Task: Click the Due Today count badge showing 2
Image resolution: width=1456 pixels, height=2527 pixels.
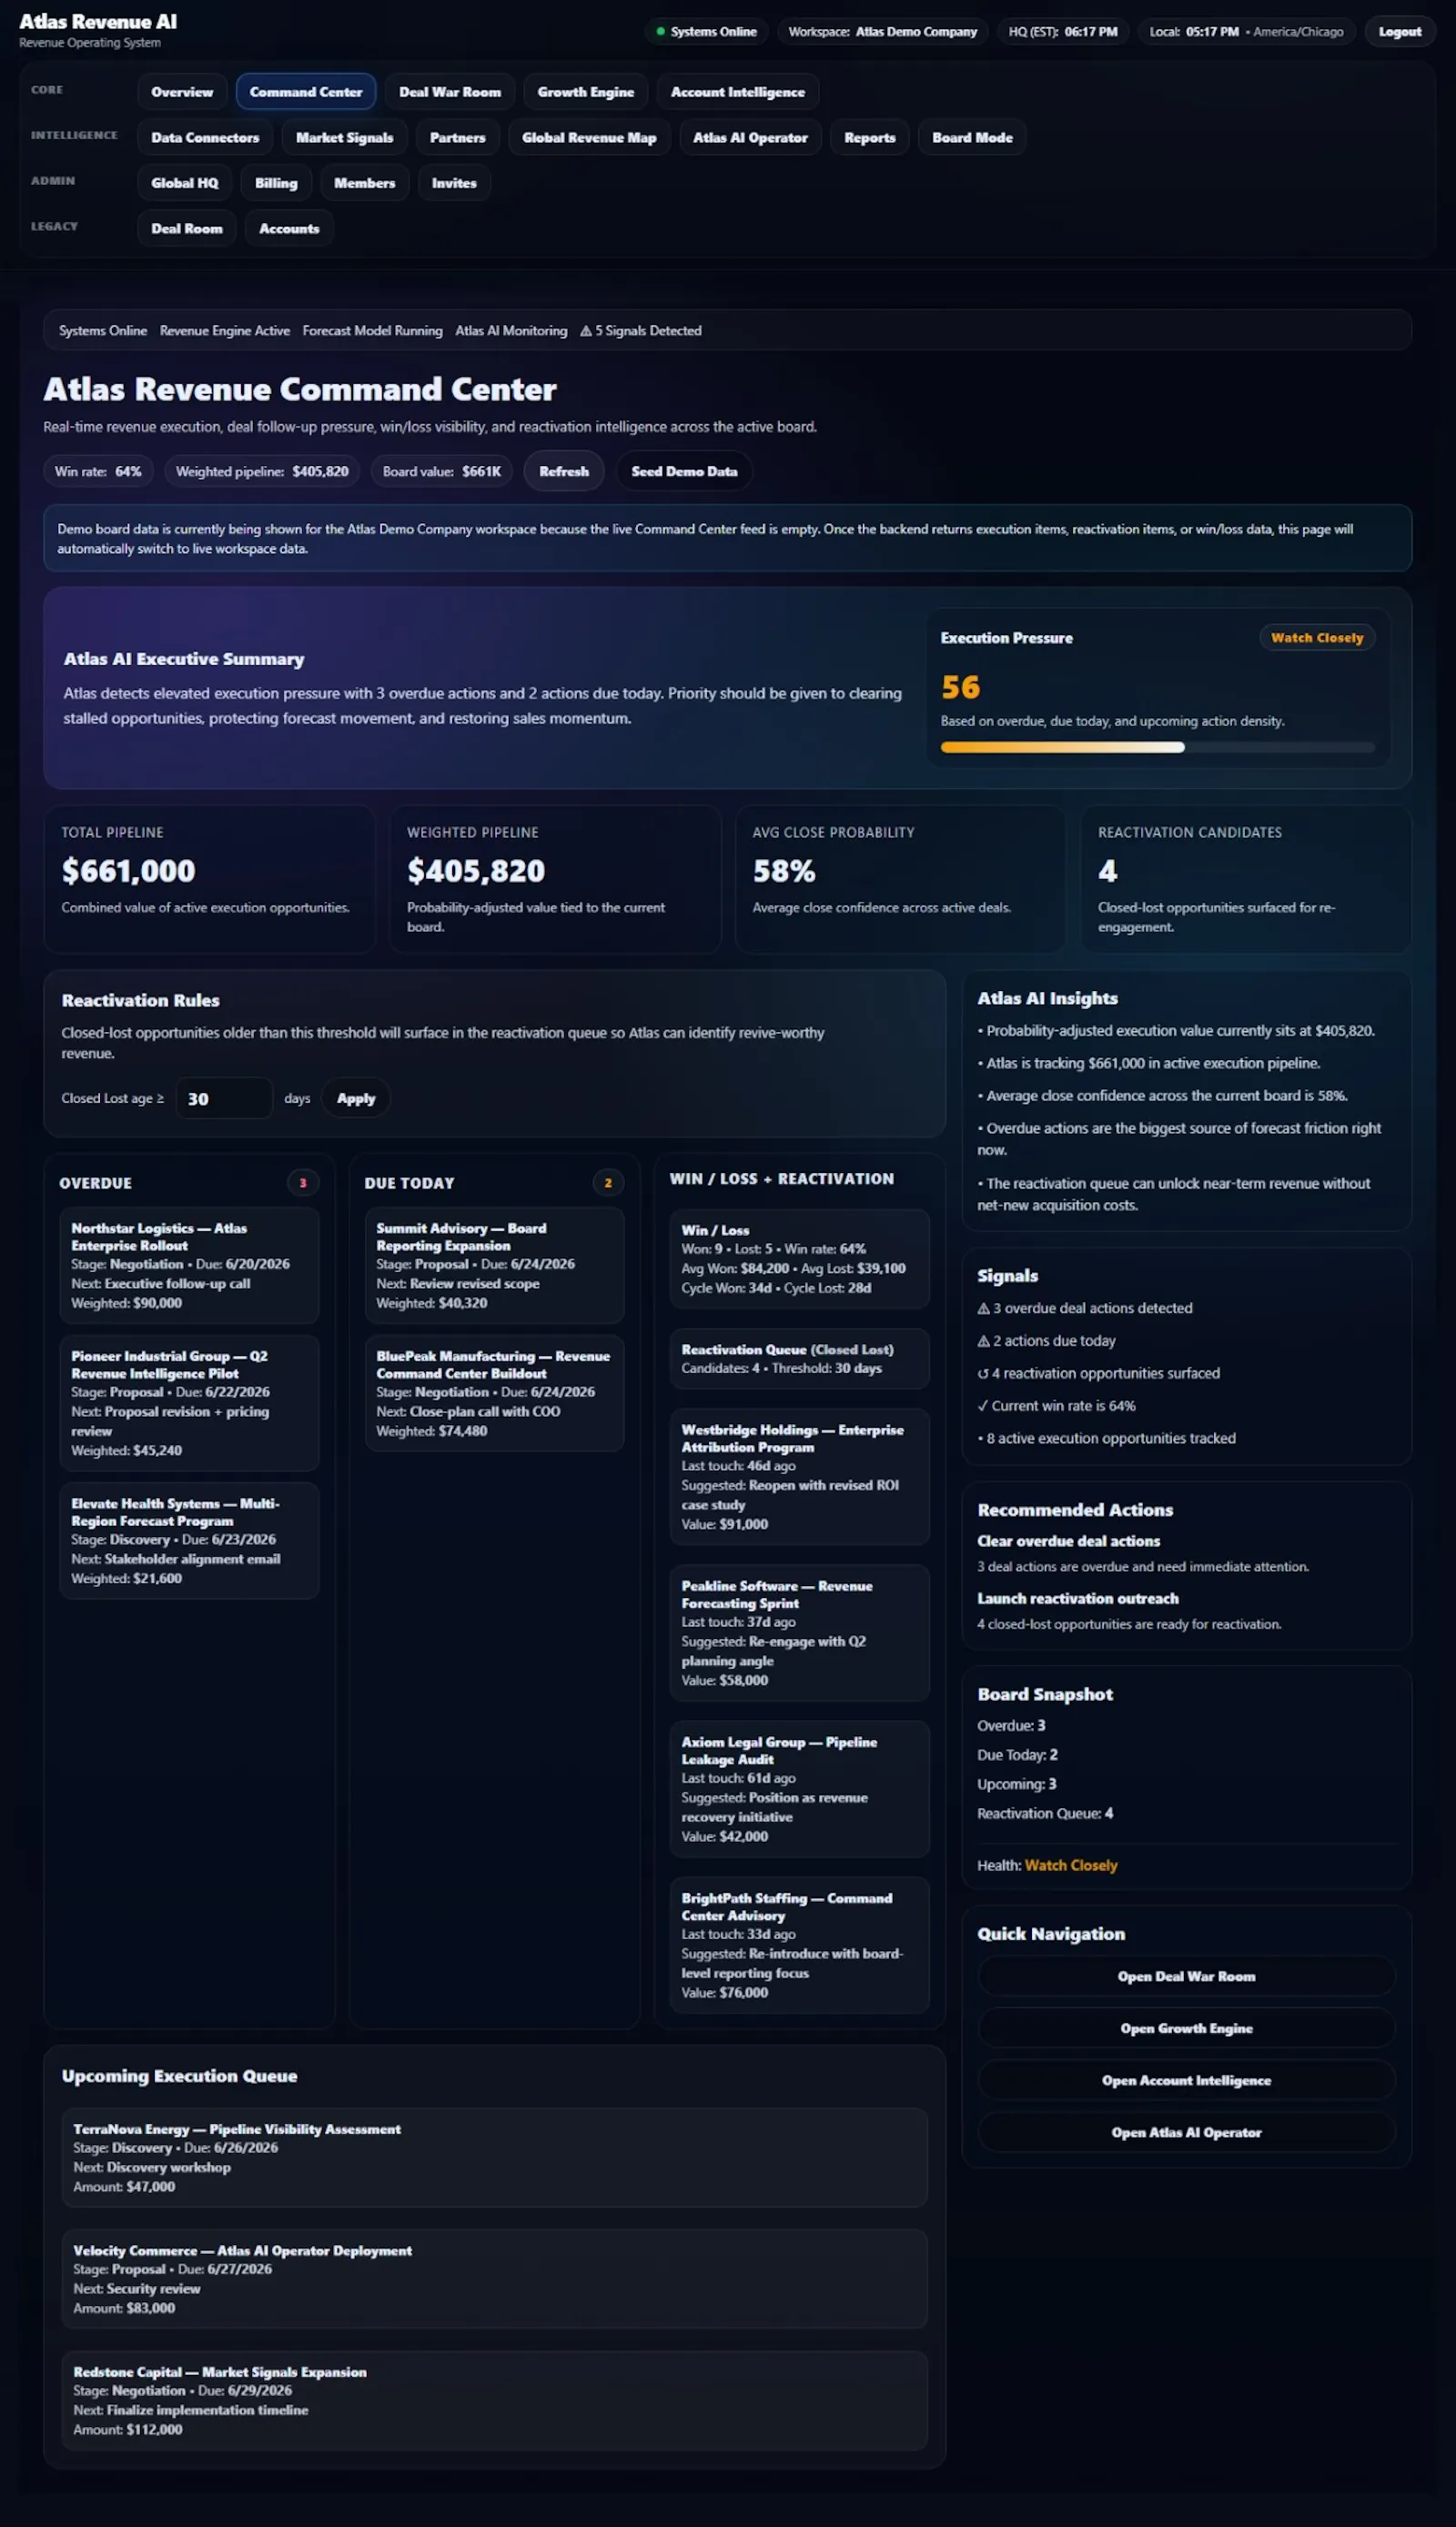Action: [x=608, y=1183]
